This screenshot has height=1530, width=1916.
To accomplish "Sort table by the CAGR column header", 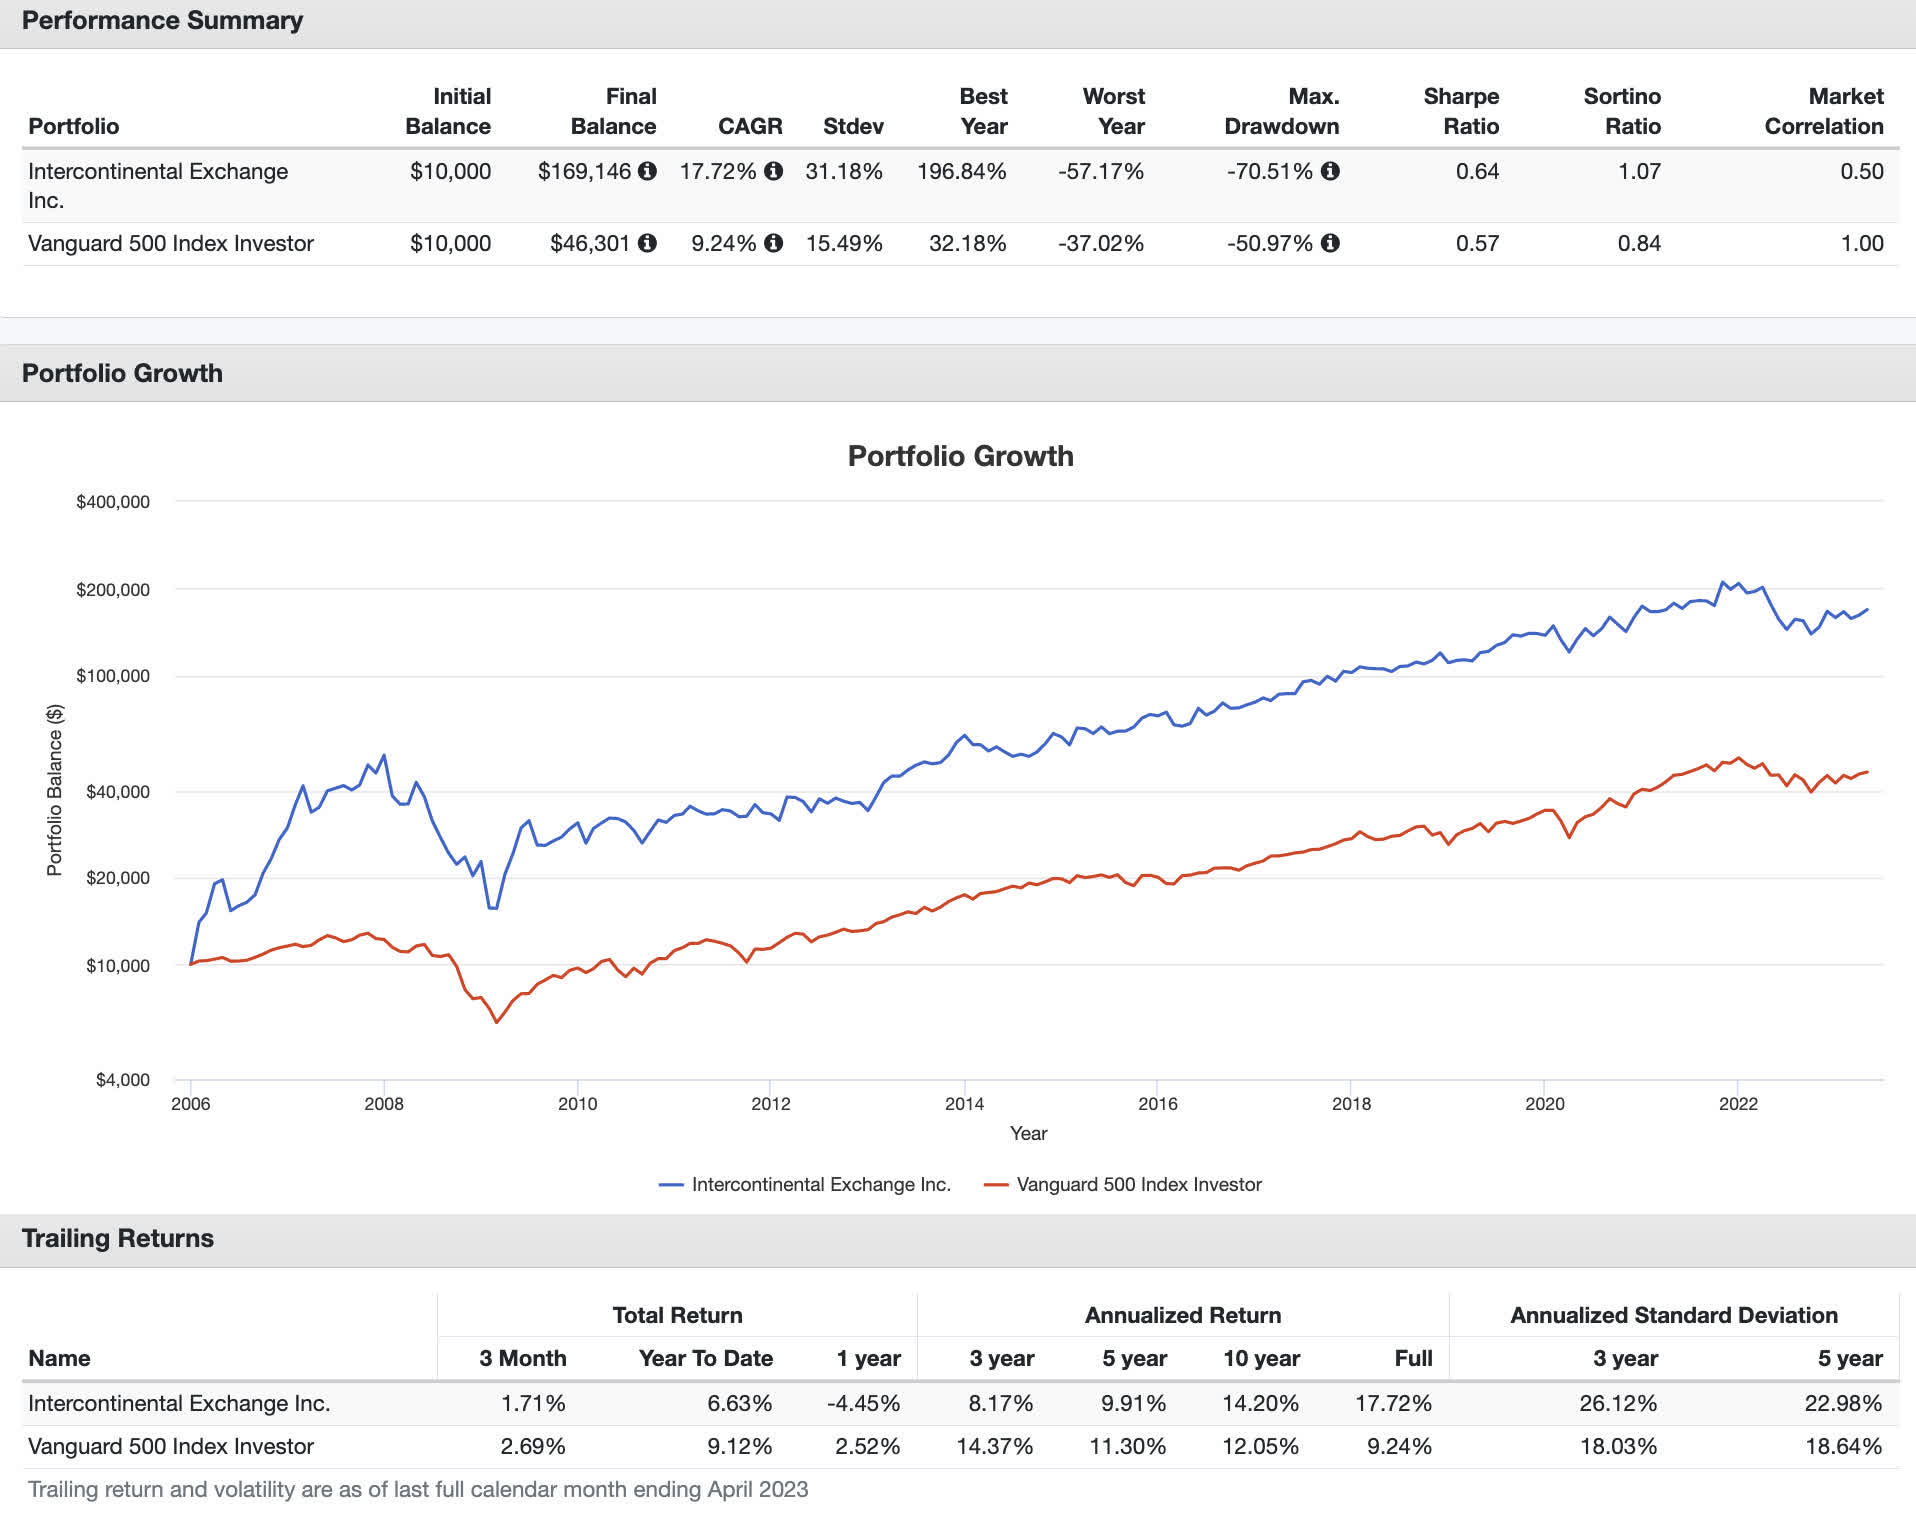I will coord(750,126).
